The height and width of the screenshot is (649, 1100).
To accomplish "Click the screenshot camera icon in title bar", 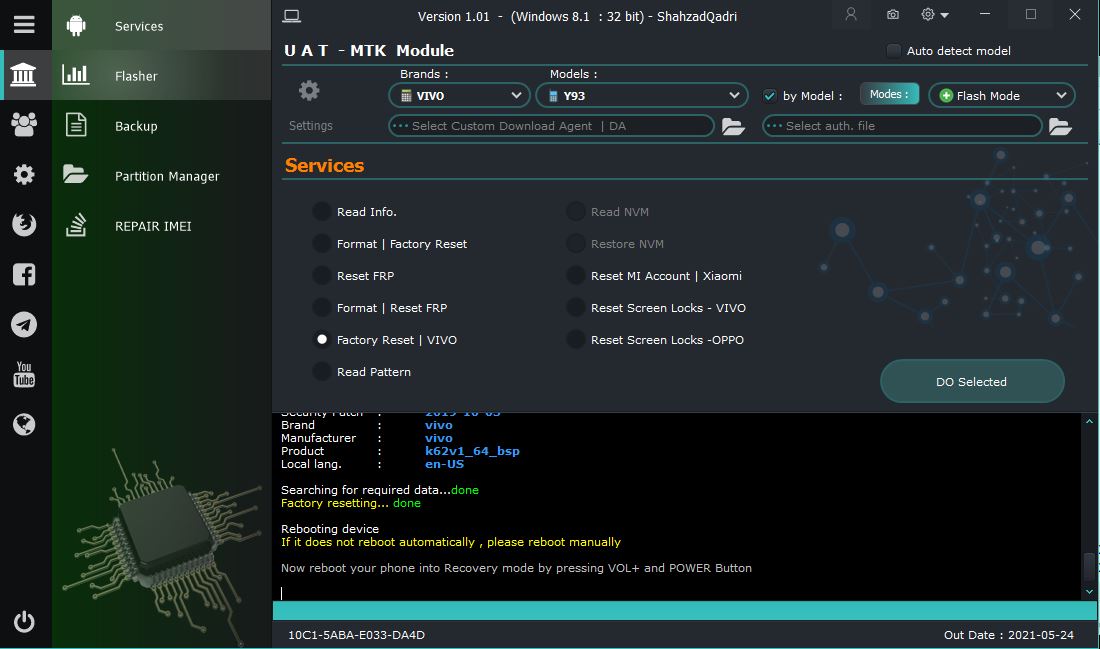I will pos(892,15).
